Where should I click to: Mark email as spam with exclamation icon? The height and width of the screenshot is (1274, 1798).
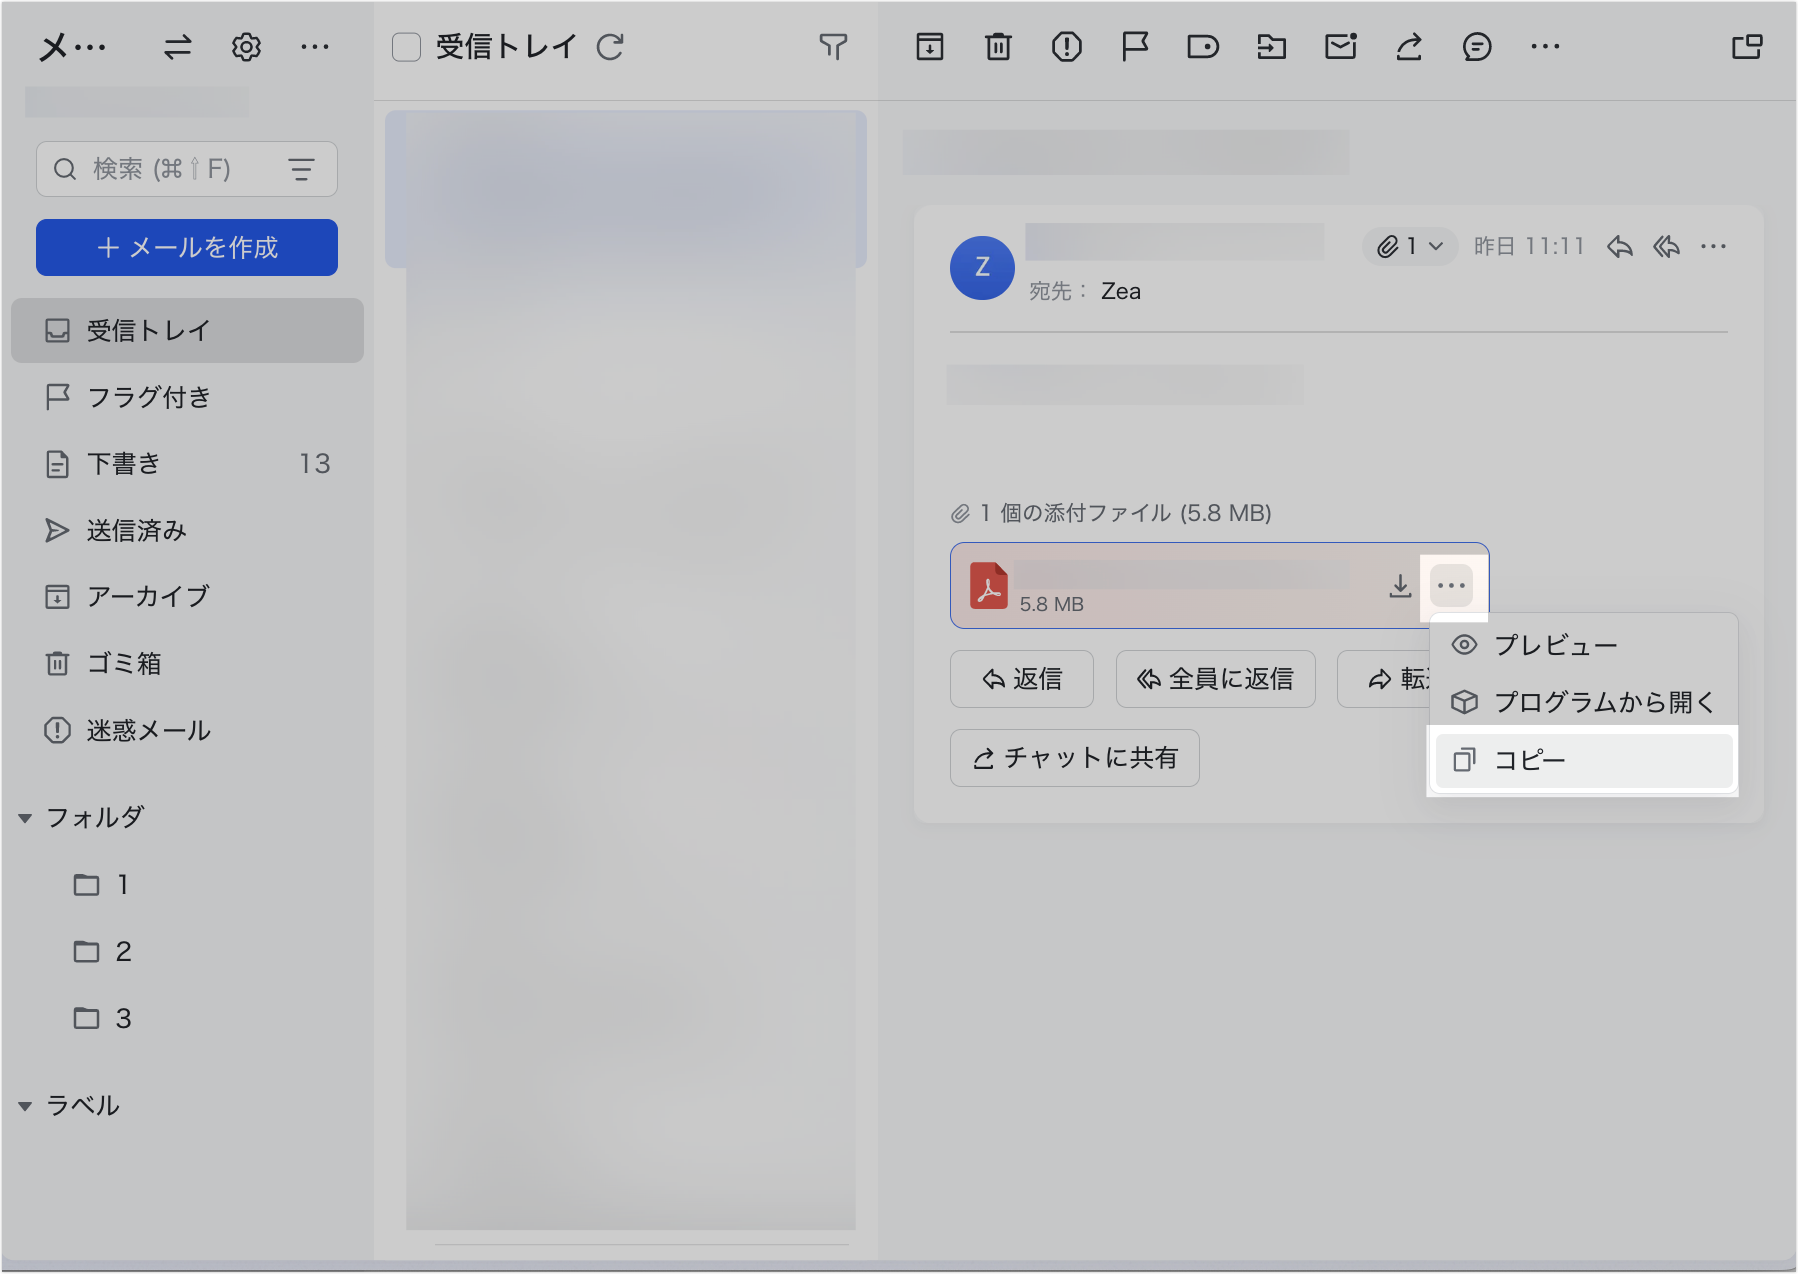[1066, 47]
